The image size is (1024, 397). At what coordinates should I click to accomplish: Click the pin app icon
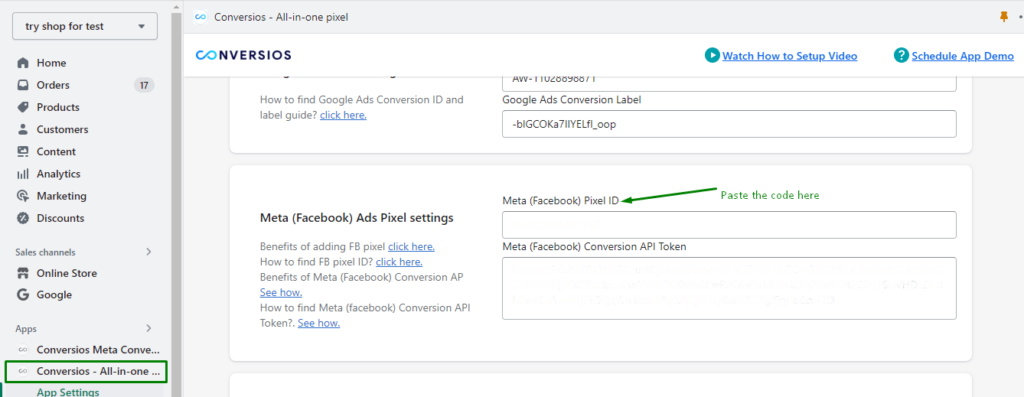[x=1004, y=17]
